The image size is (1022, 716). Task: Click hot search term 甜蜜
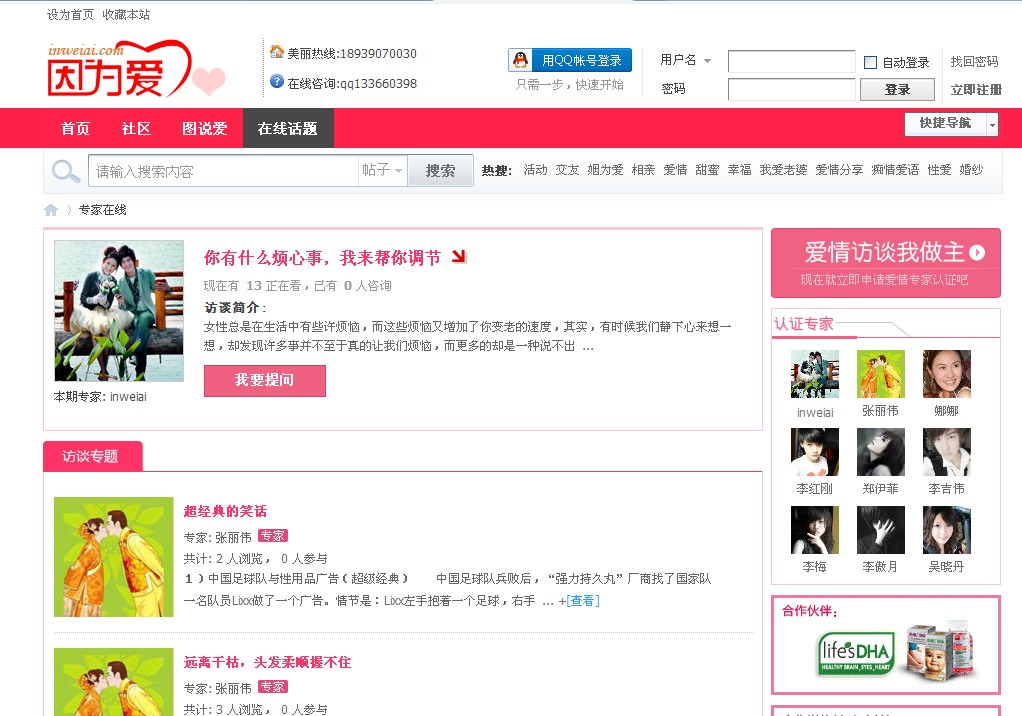[707, 170]
